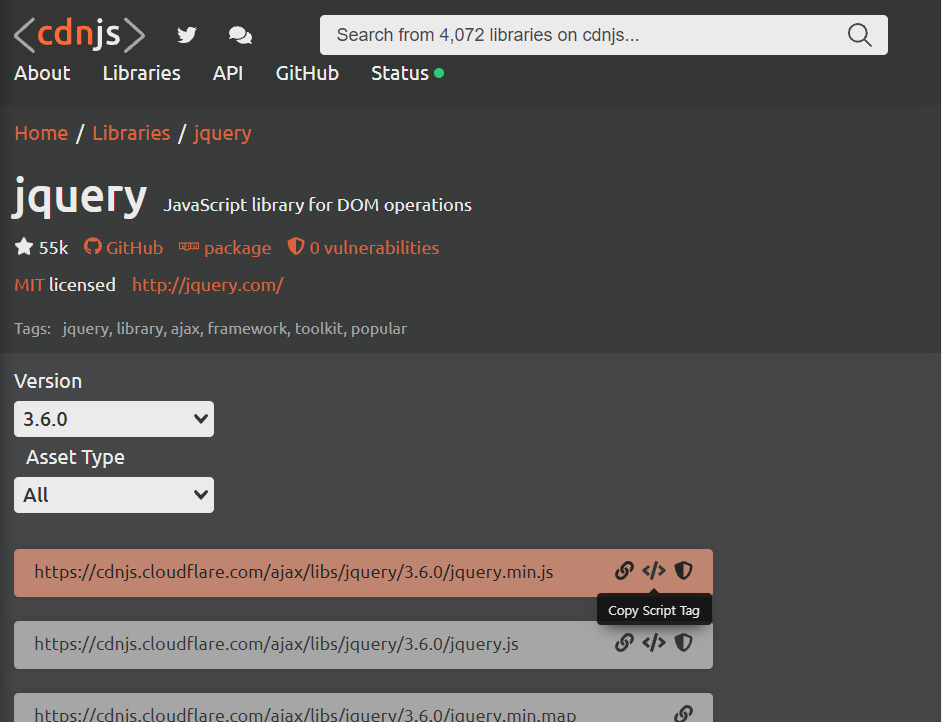Select the jquery.min.js URL row

tap(363, 572)
